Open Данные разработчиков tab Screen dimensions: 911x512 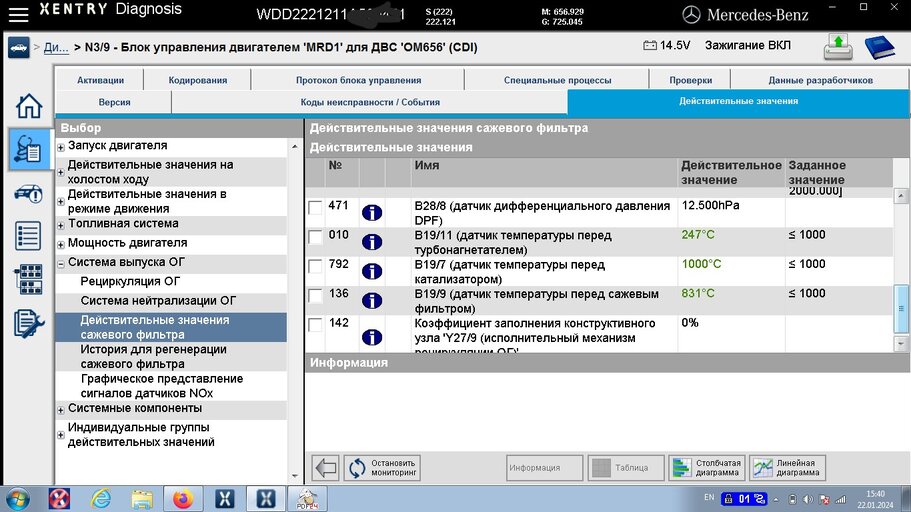coord(820,80)
